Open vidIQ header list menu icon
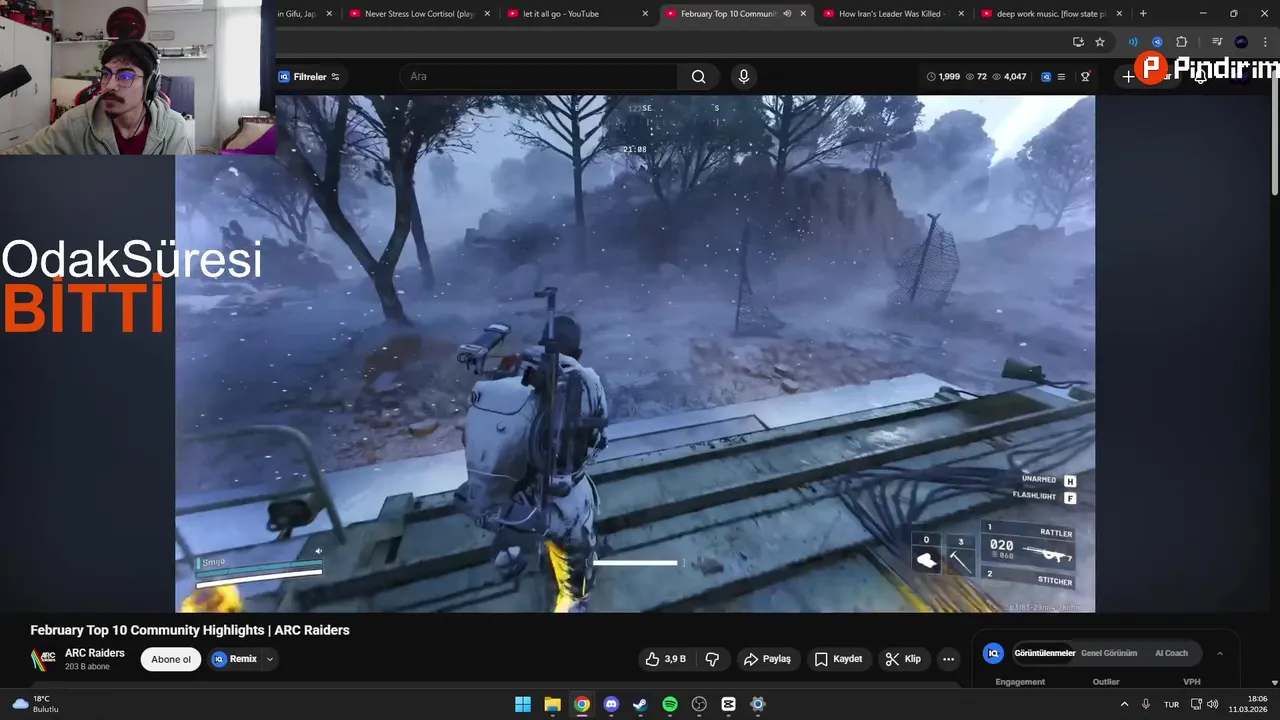Image resolution: width=1280 pixels, height=720 pixels. pyautogui.click(x=1061, y=77)
